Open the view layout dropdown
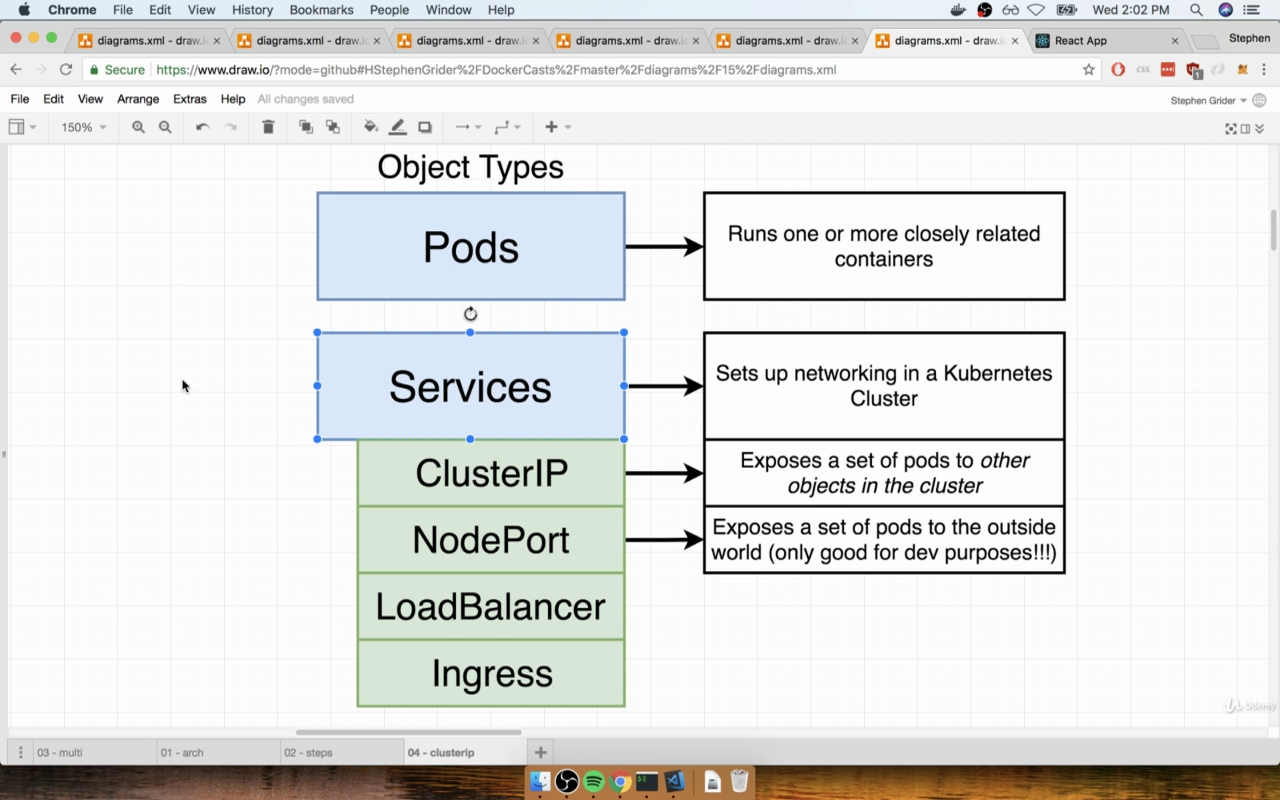Viewport: 1280px width, 800px height. coord(22,127)
